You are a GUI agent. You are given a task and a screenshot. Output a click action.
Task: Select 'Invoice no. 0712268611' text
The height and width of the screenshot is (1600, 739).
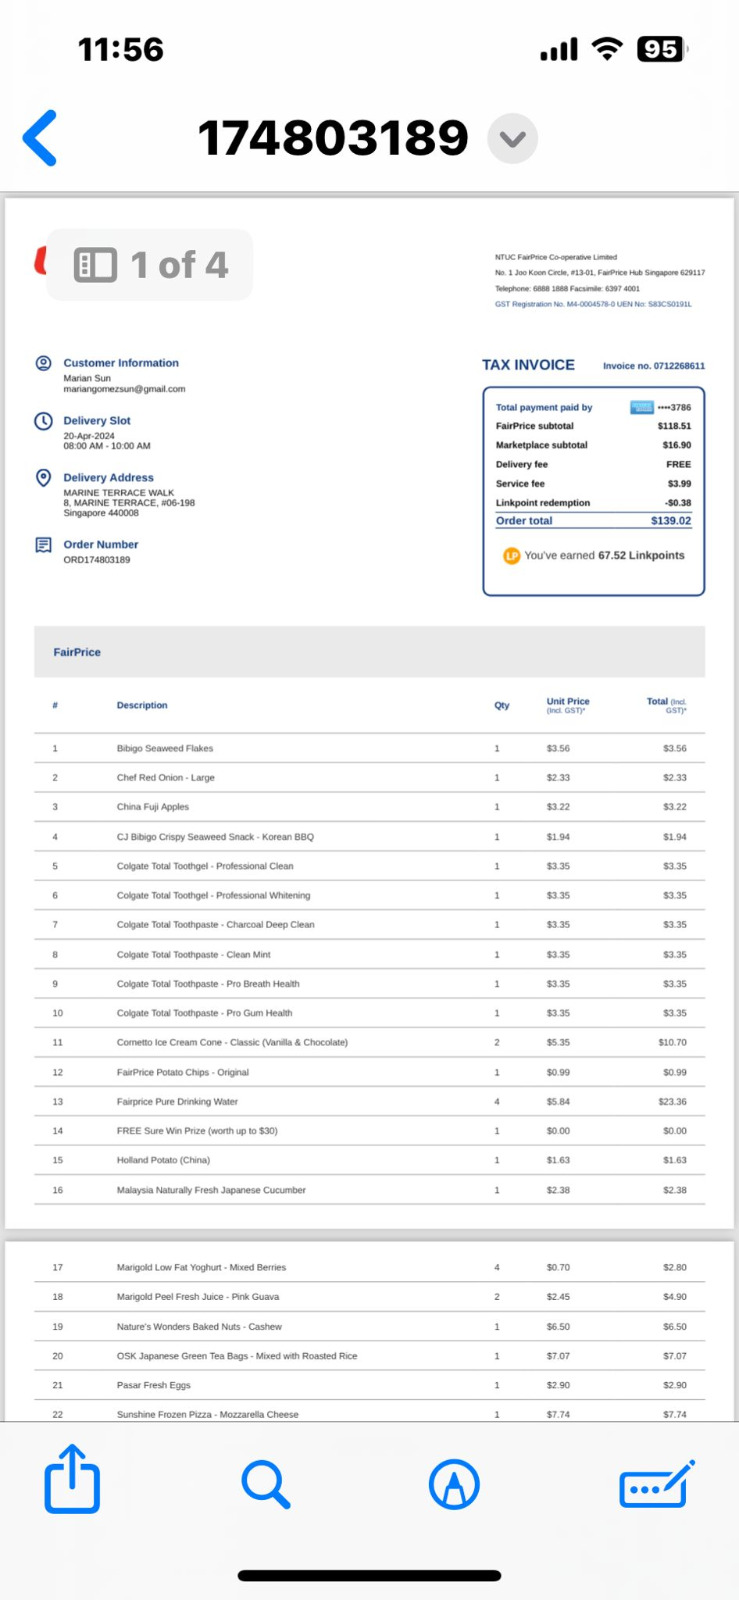[653, 366]
